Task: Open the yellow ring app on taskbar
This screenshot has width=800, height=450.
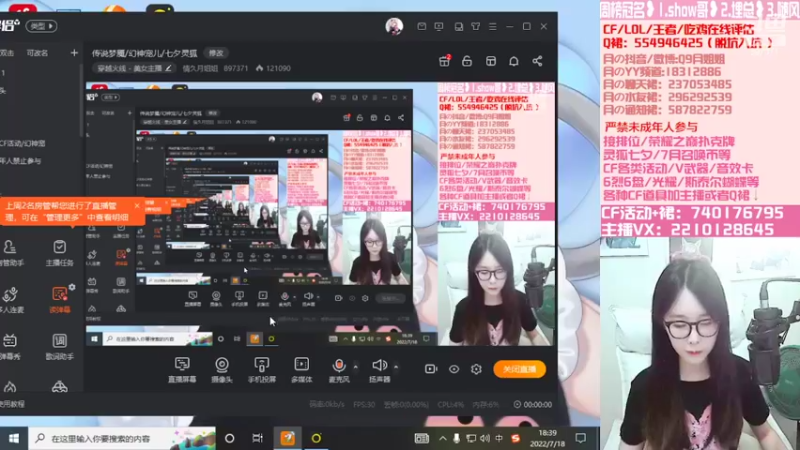Action: (x=316, y=438)
